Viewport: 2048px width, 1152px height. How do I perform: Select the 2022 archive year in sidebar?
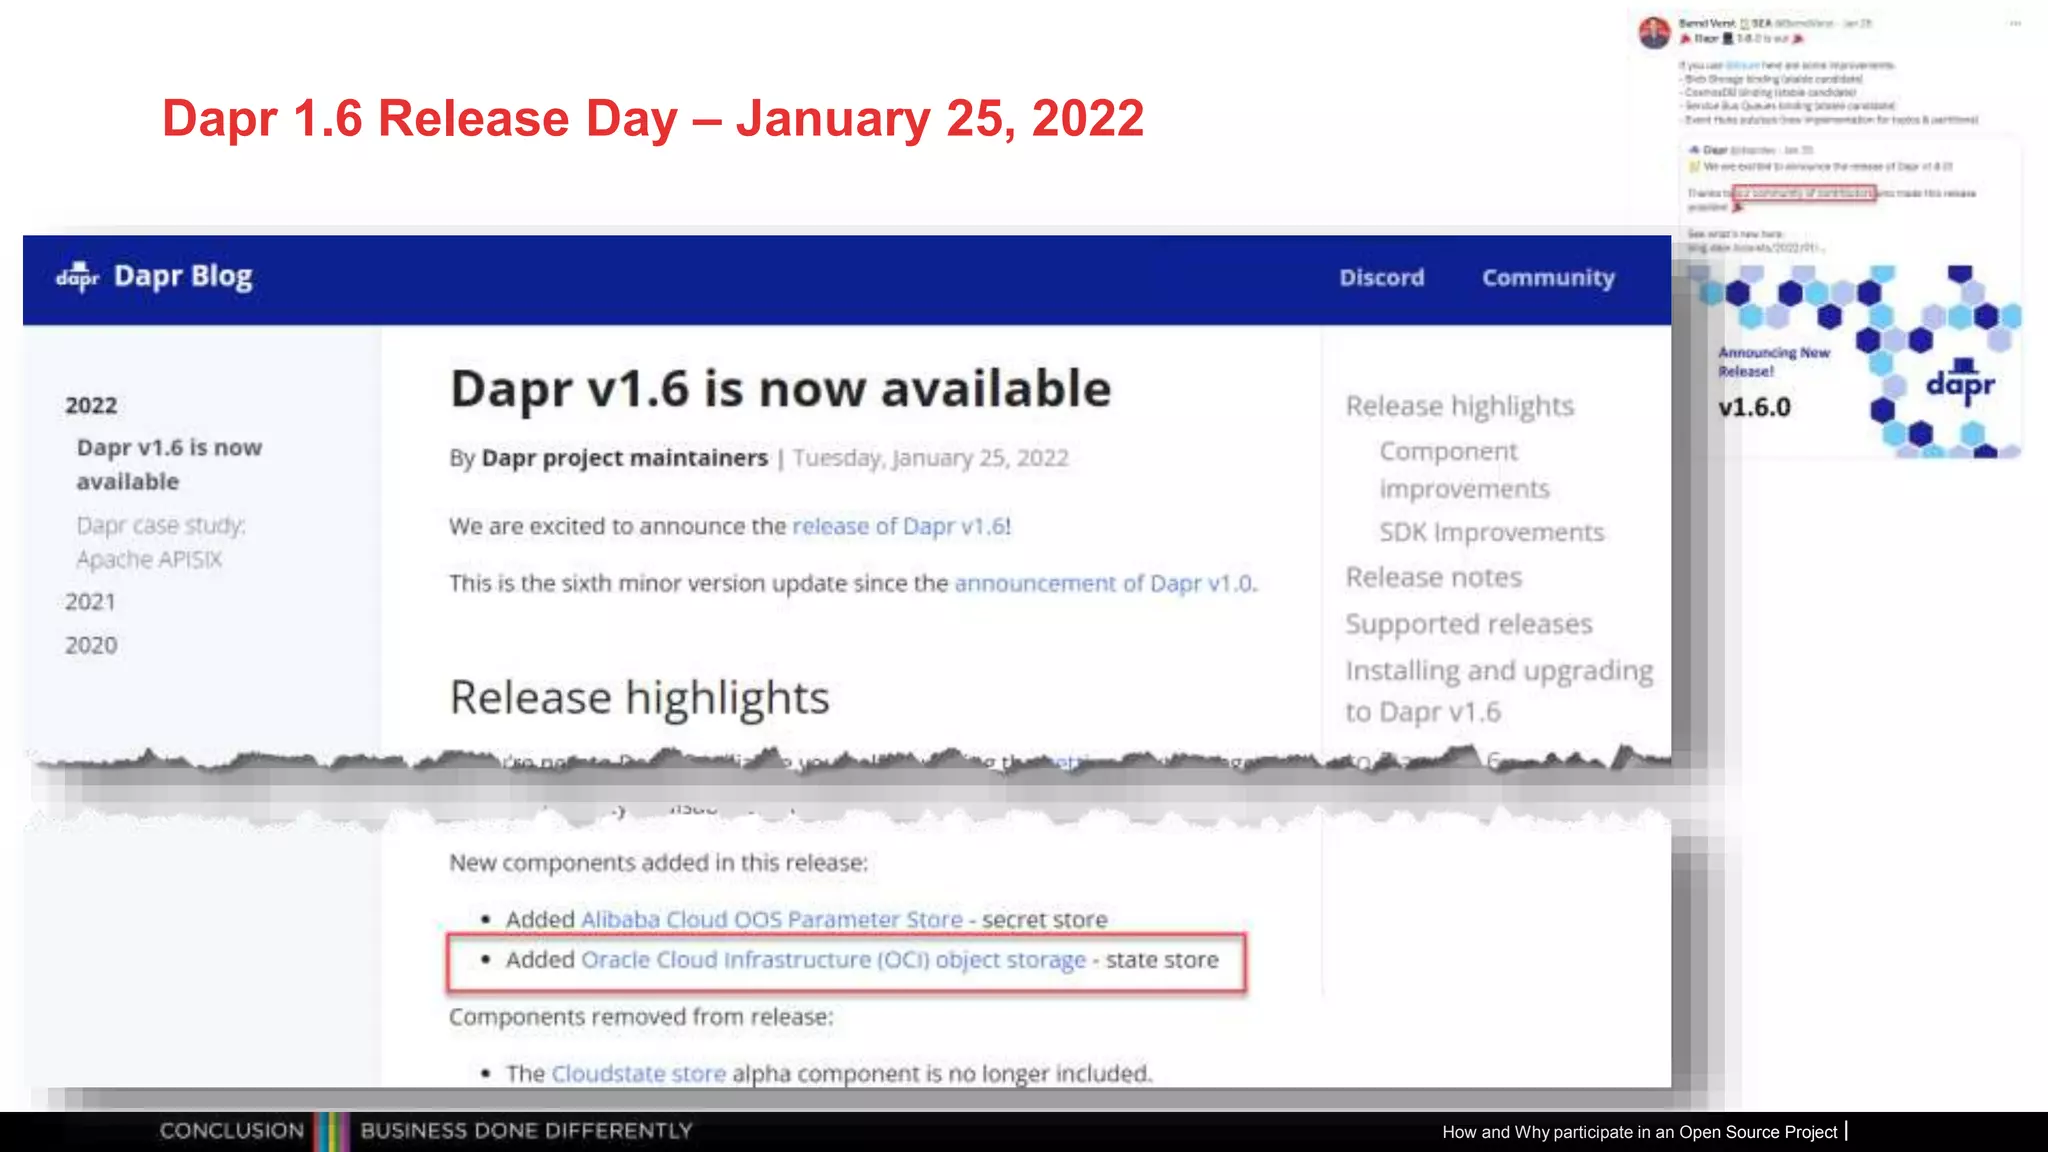pos(91,405)
